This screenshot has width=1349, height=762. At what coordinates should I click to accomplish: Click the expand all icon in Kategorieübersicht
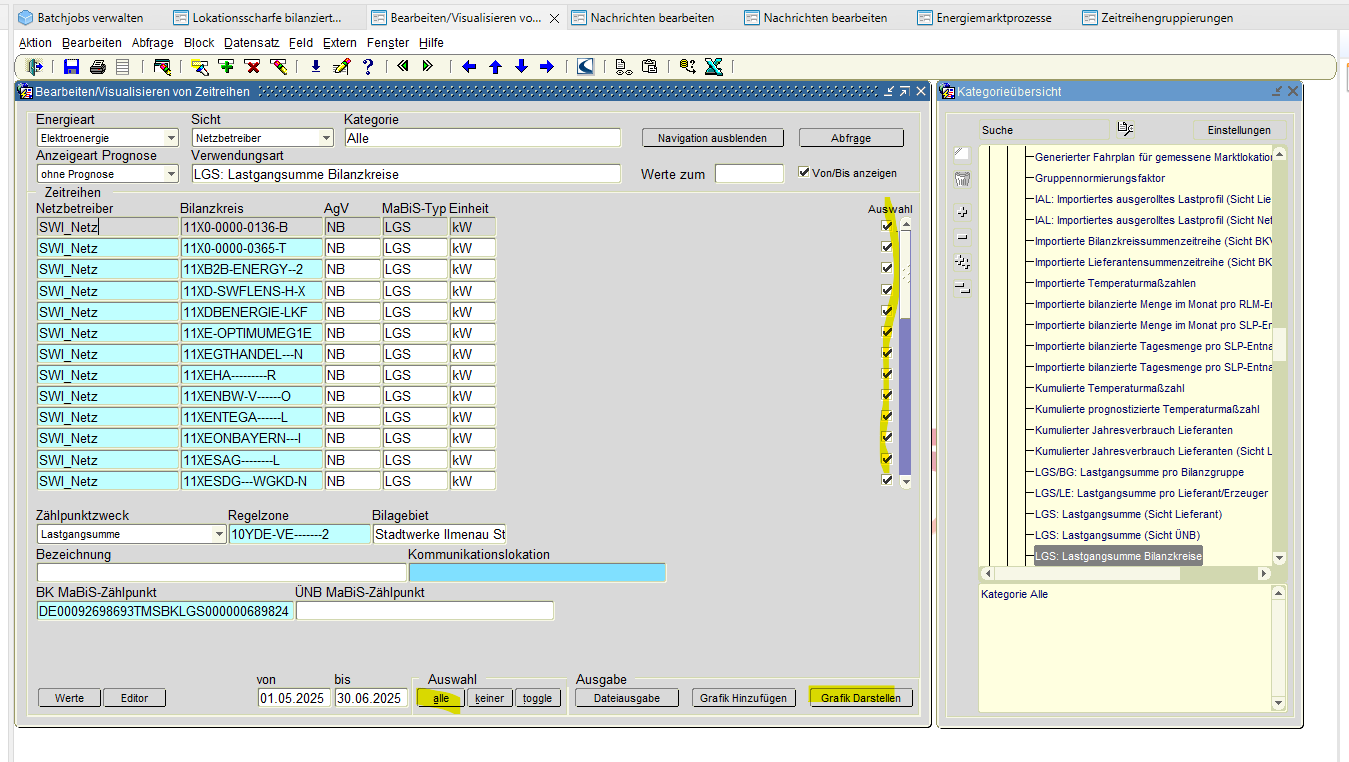tap(962, 262)
